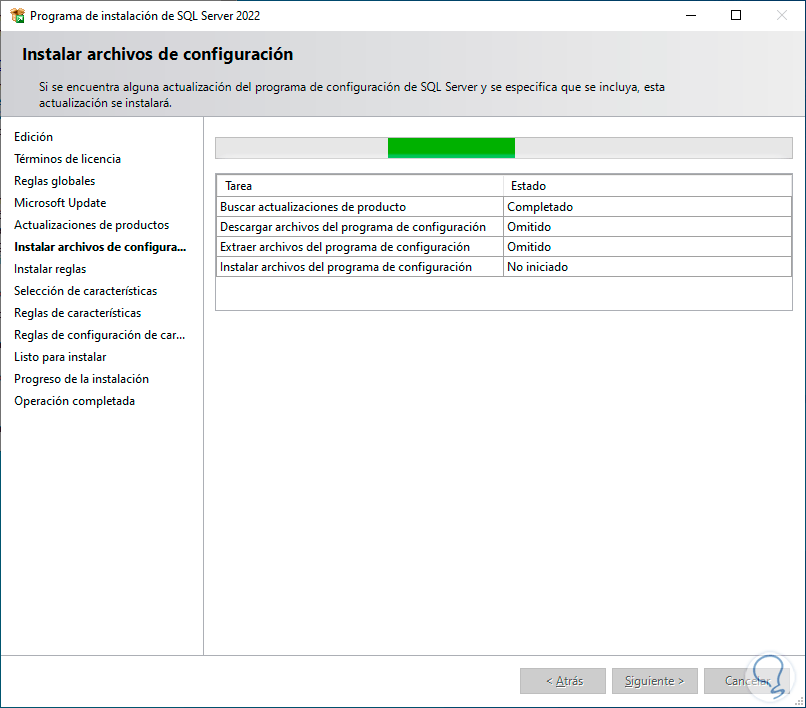The image size is (806, 708).
Task: Click the Estado column header
Action: (647, 186)
